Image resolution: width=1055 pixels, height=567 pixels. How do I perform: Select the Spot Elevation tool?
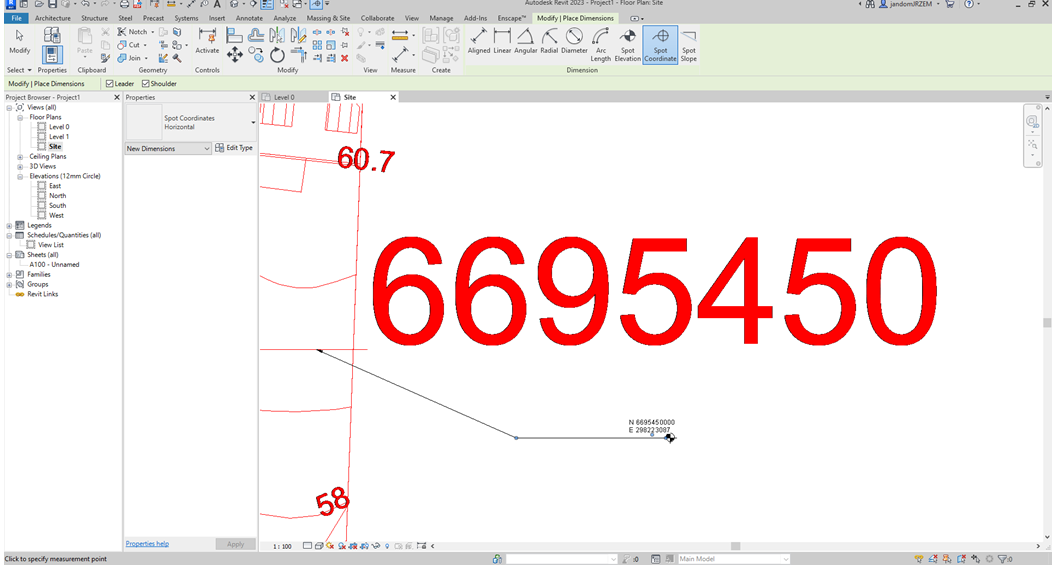pyautogui.click(x=627, y=45)
